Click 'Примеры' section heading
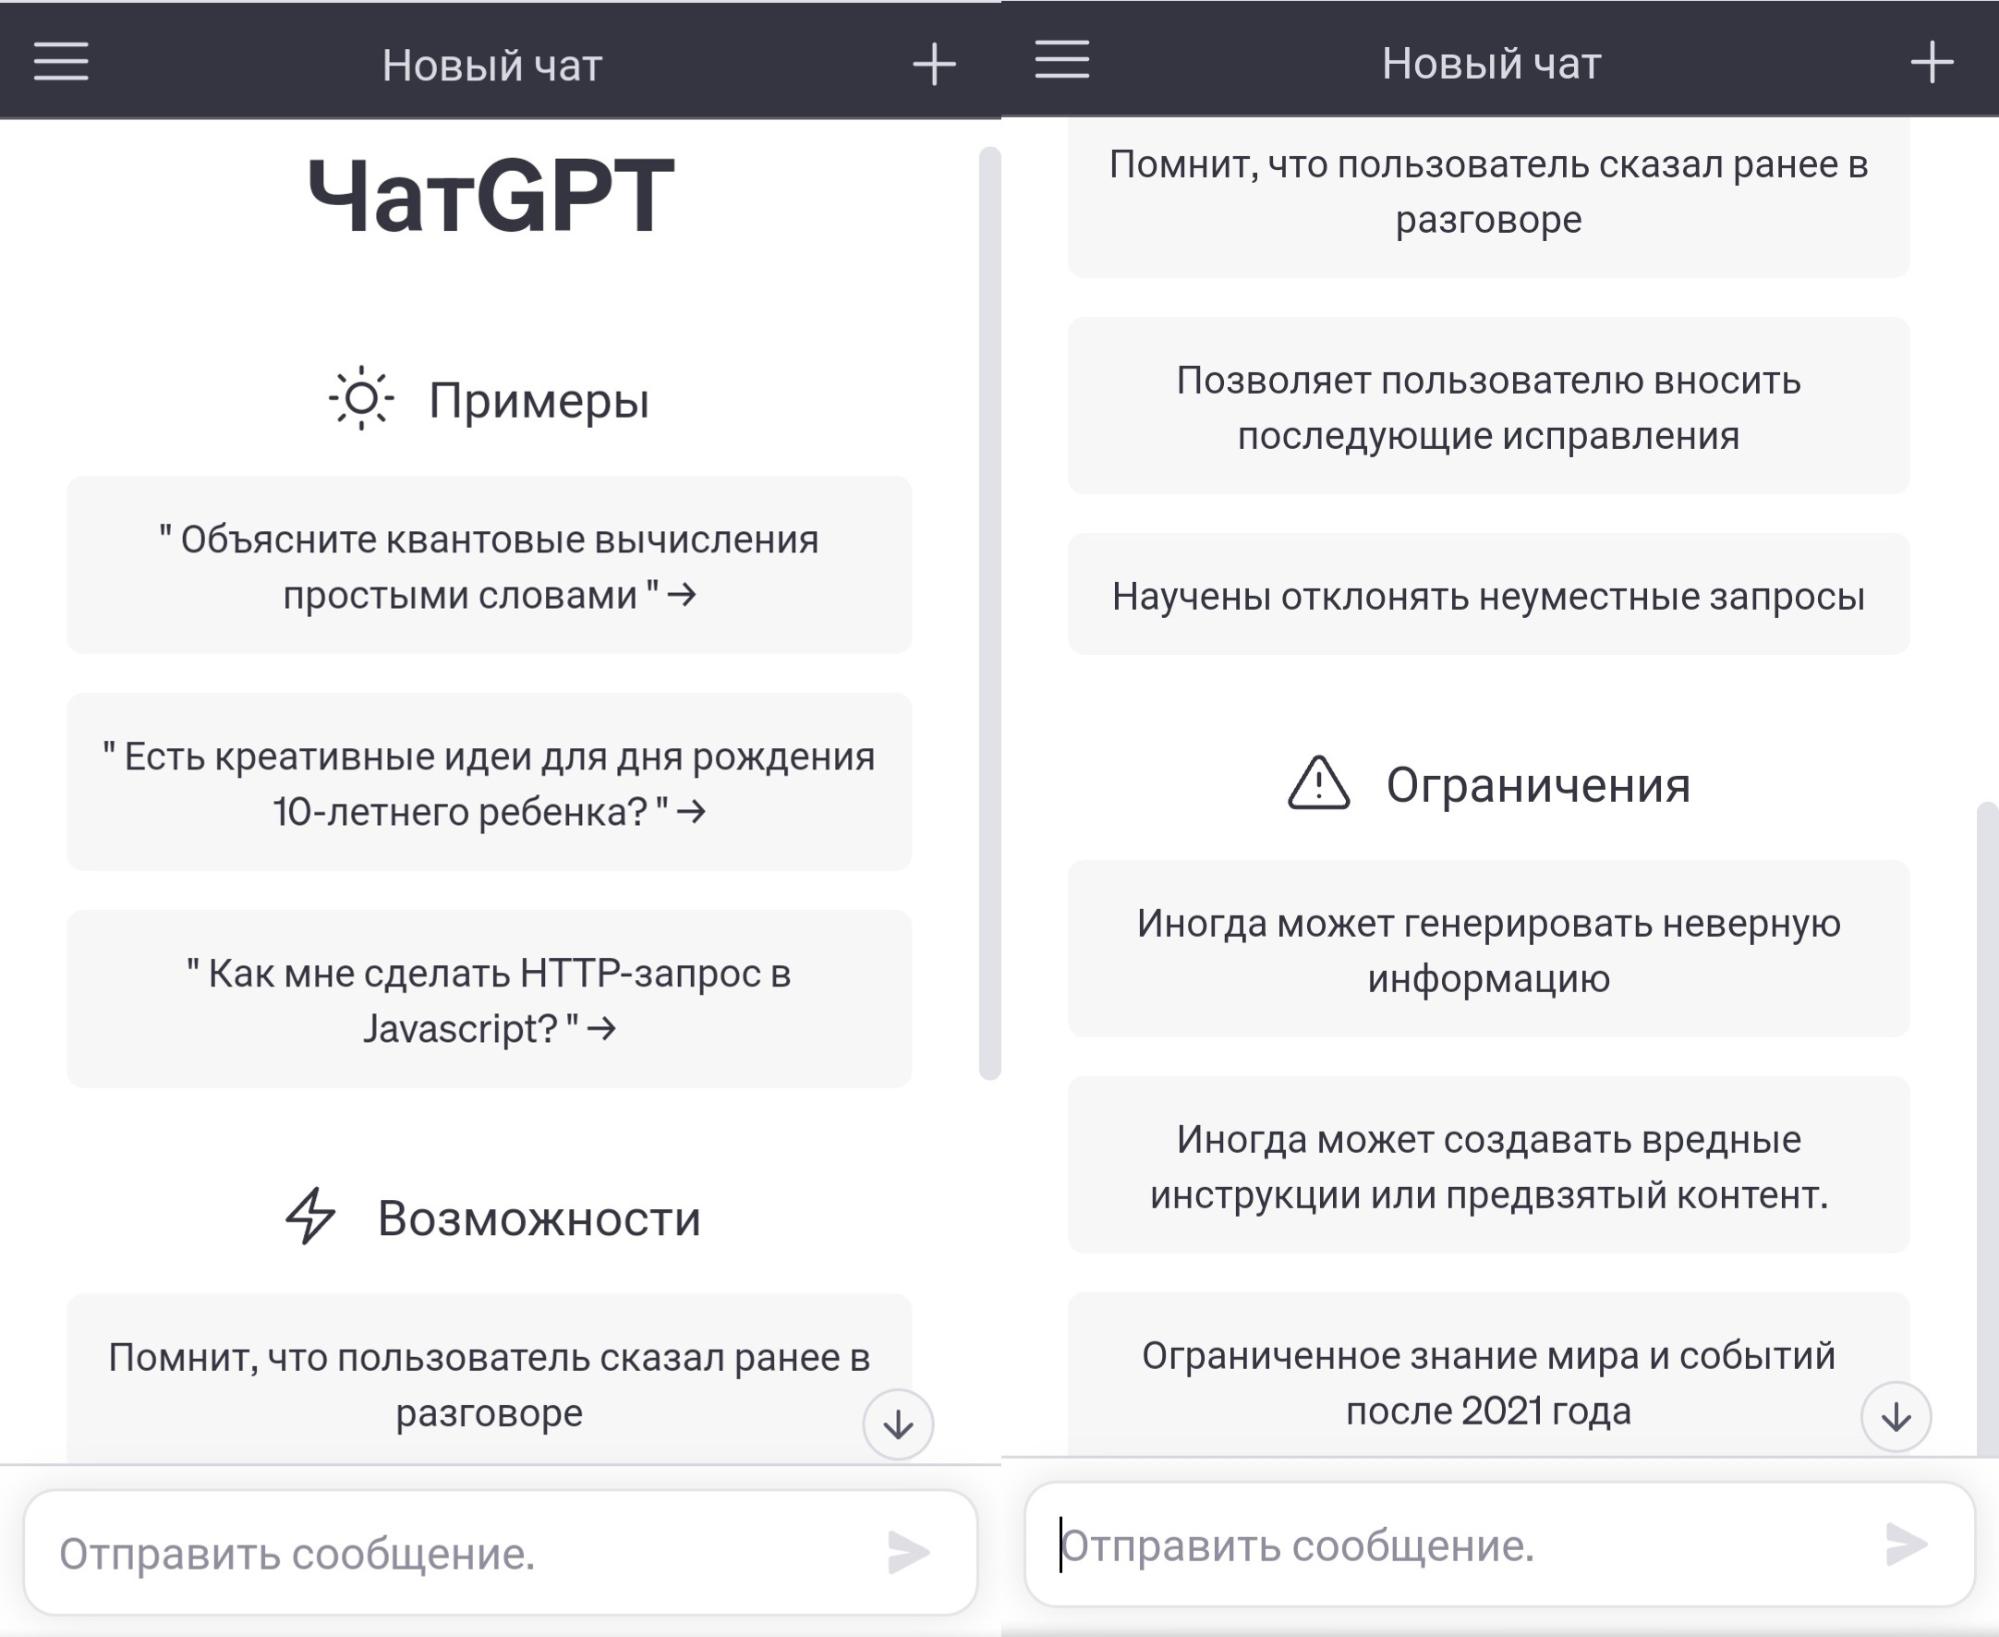1999x1637 pixels. 539,400
